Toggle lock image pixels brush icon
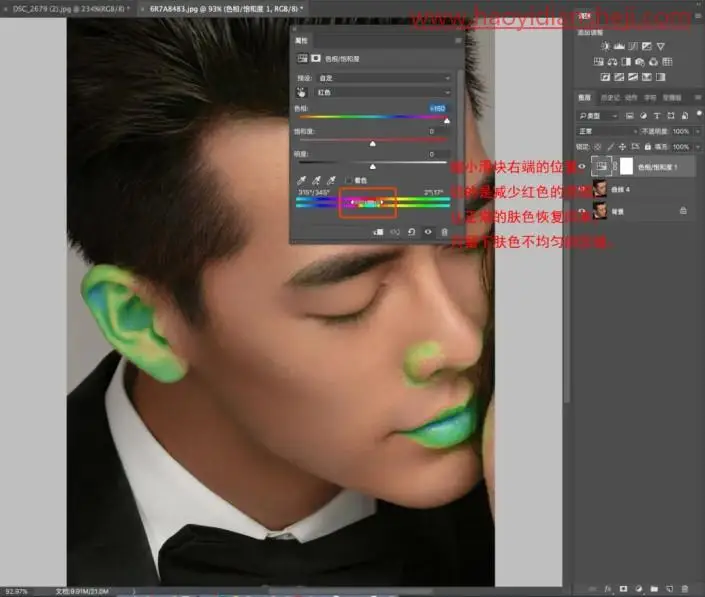Screen dimensions: 705x597 (x=610, y=147)
